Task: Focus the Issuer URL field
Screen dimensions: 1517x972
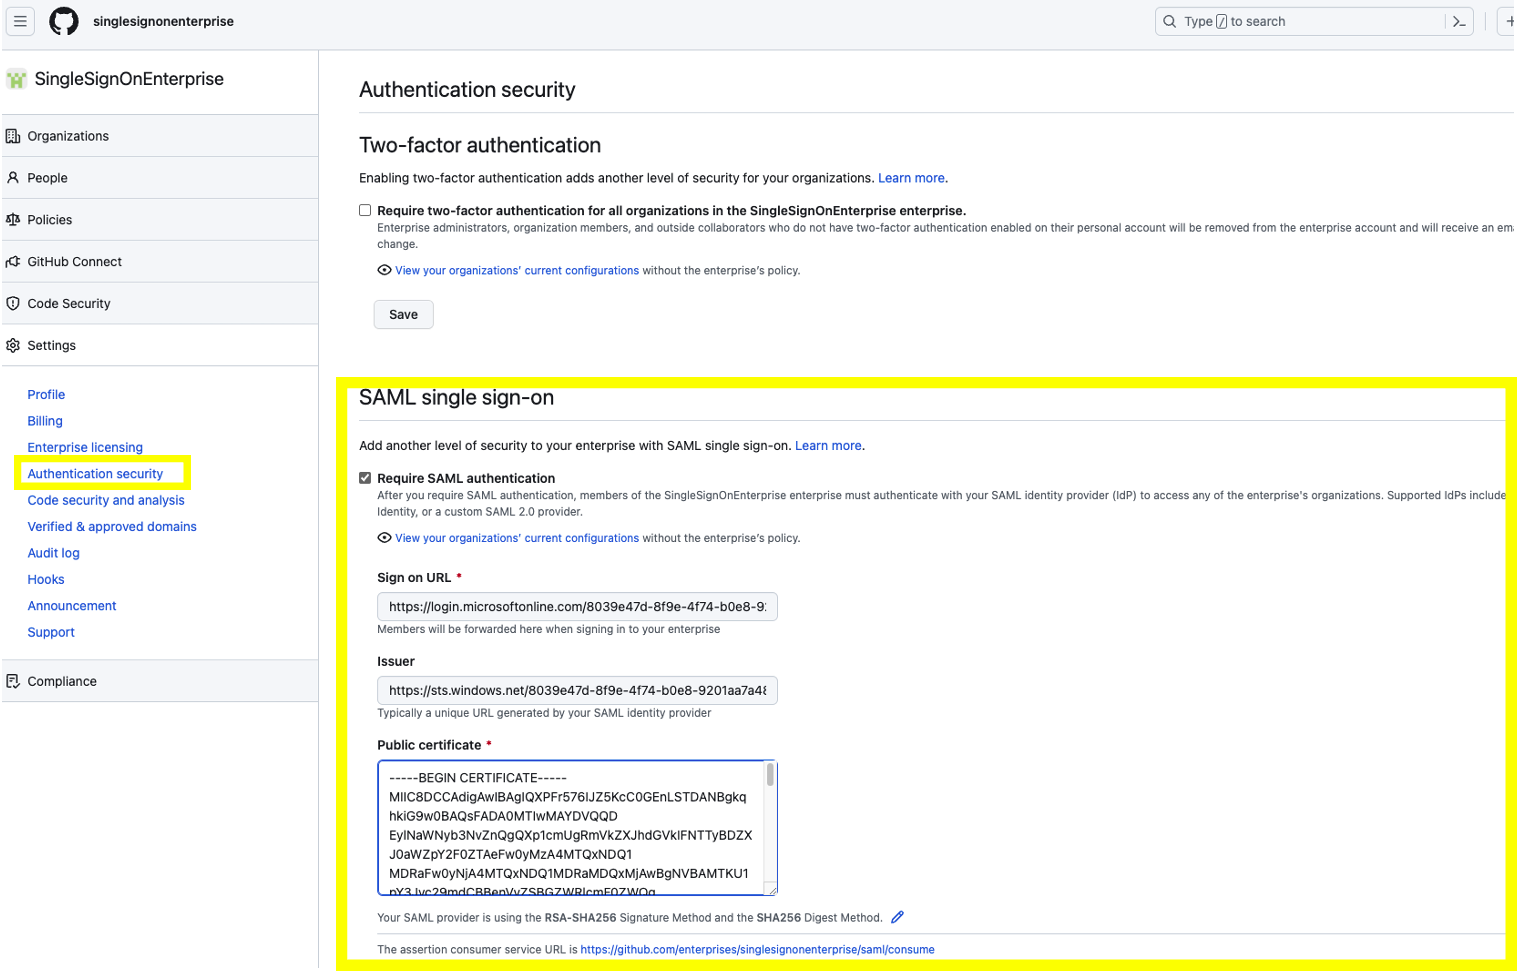Action: pyautogui.click(x=577, y=691)
